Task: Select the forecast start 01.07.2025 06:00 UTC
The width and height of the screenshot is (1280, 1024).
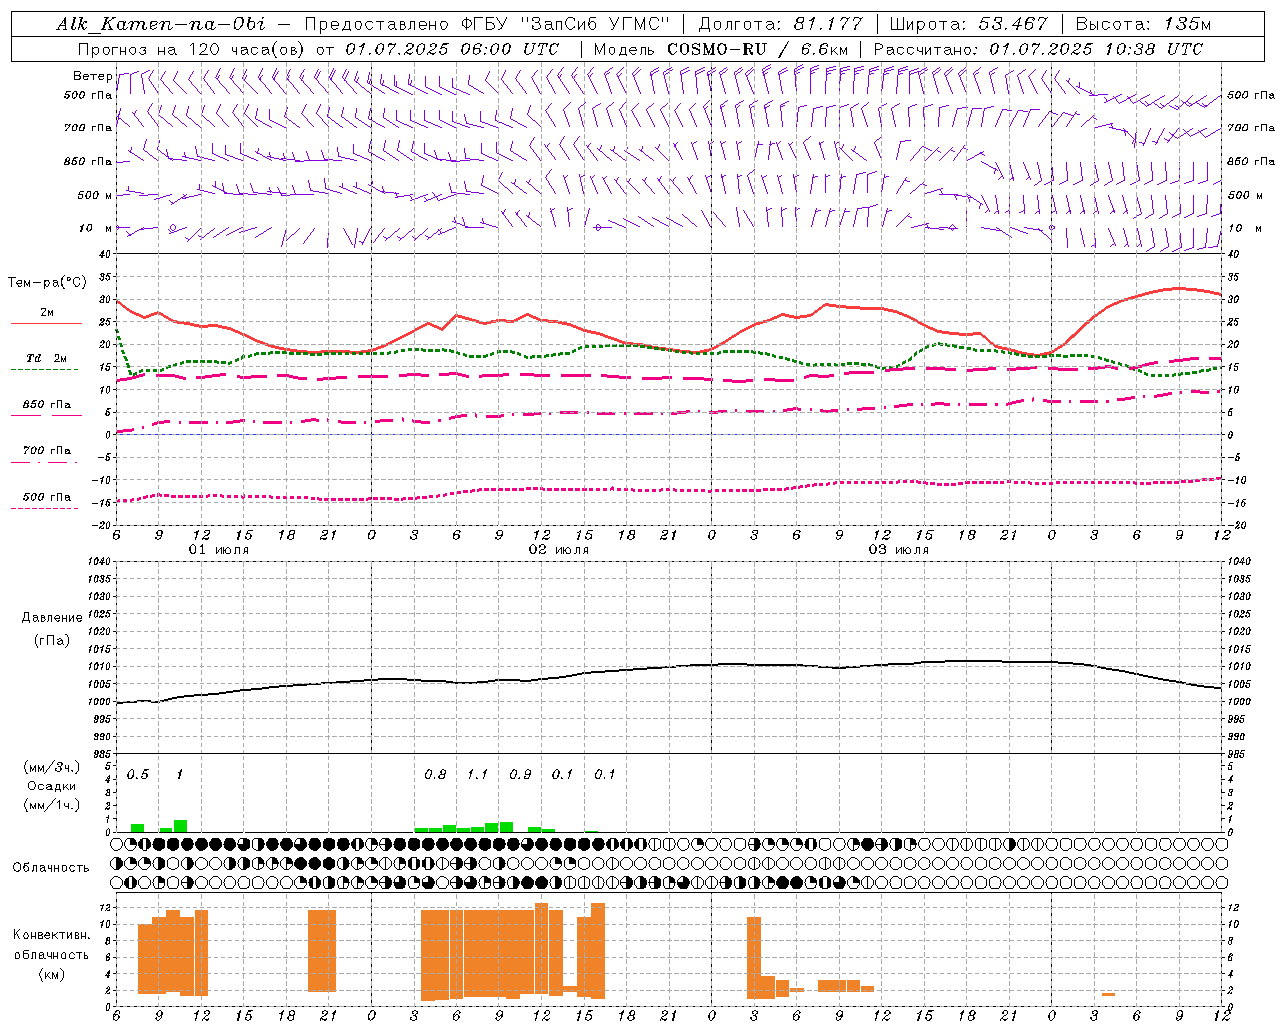Action: click(x=452, y=49)
